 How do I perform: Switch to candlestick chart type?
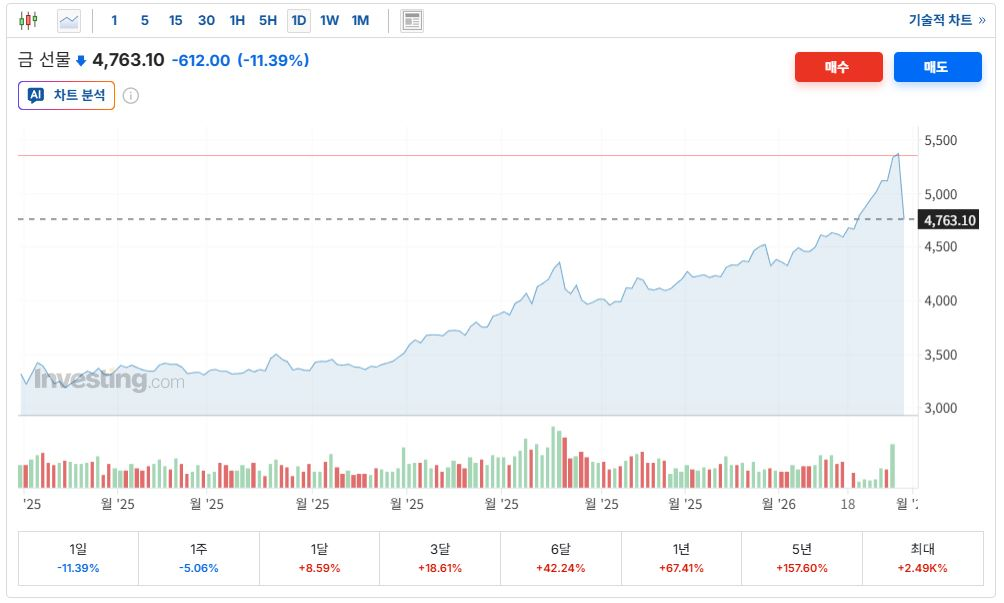point(28,20)
